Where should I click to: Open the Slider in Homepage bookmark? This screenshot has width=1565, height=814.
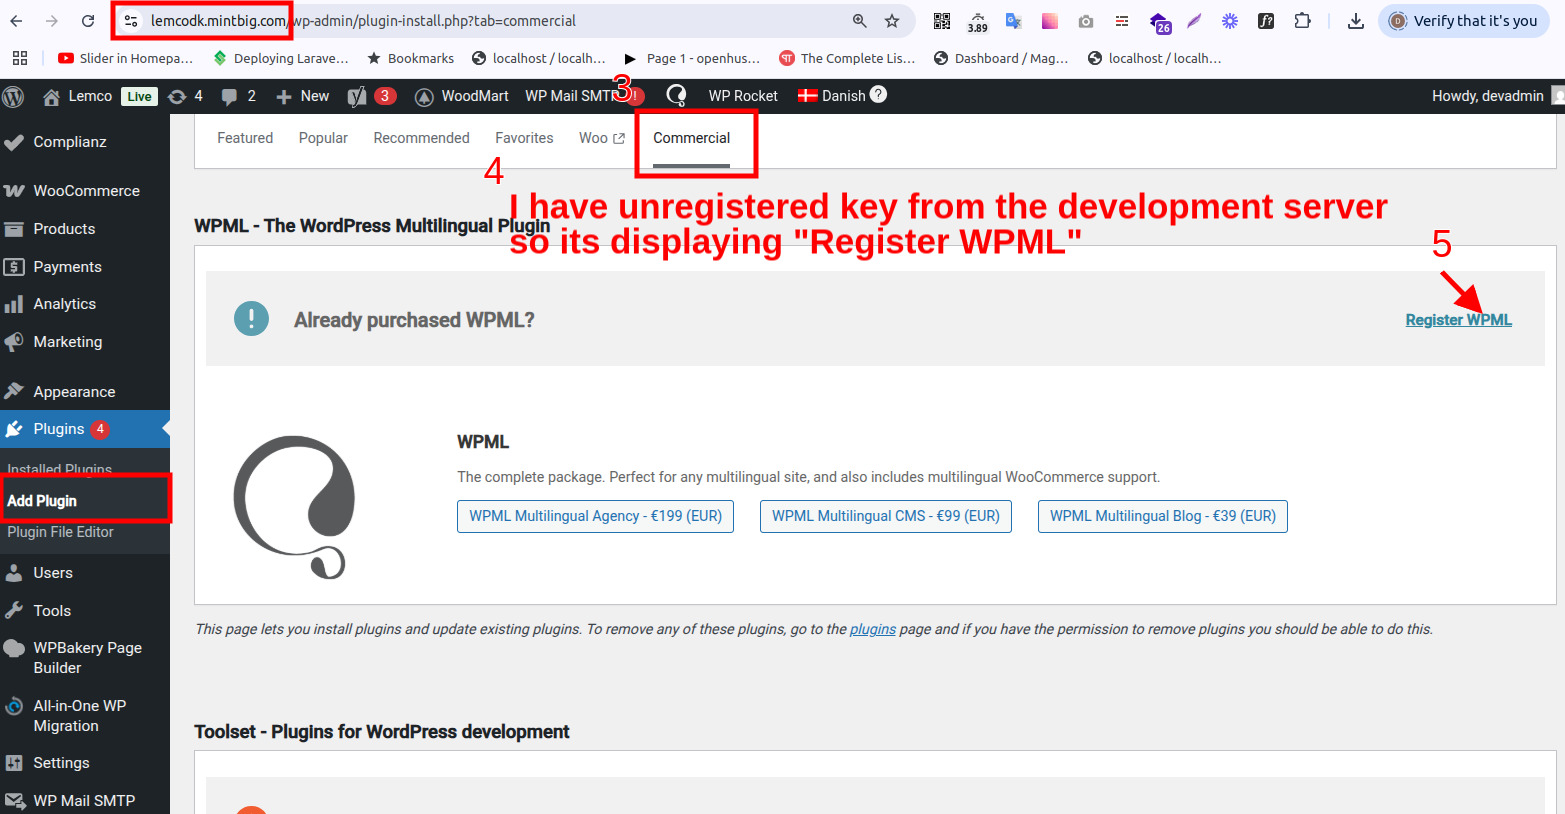tap(125, 58)
